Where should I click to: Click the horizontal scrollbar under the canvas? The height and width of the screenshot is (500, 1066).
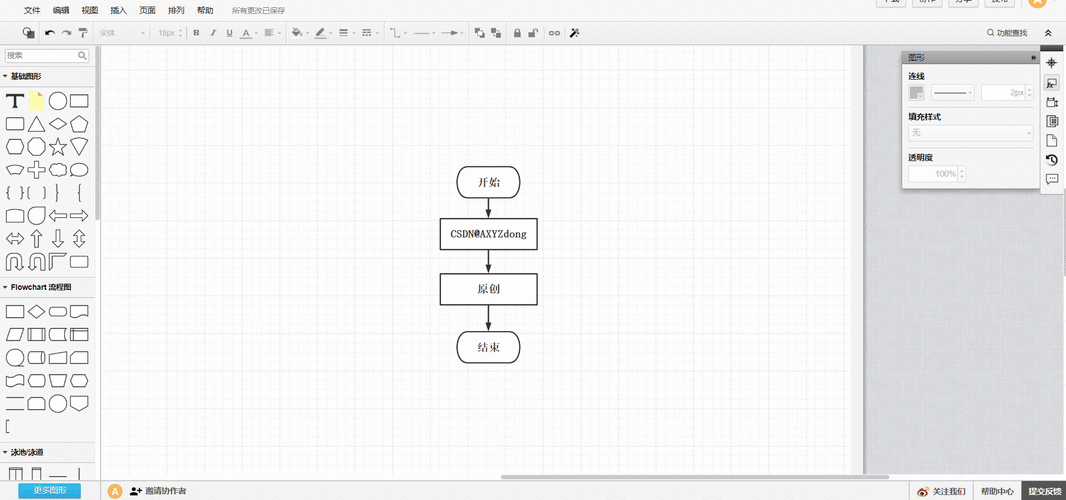click(x=695, y=477)
